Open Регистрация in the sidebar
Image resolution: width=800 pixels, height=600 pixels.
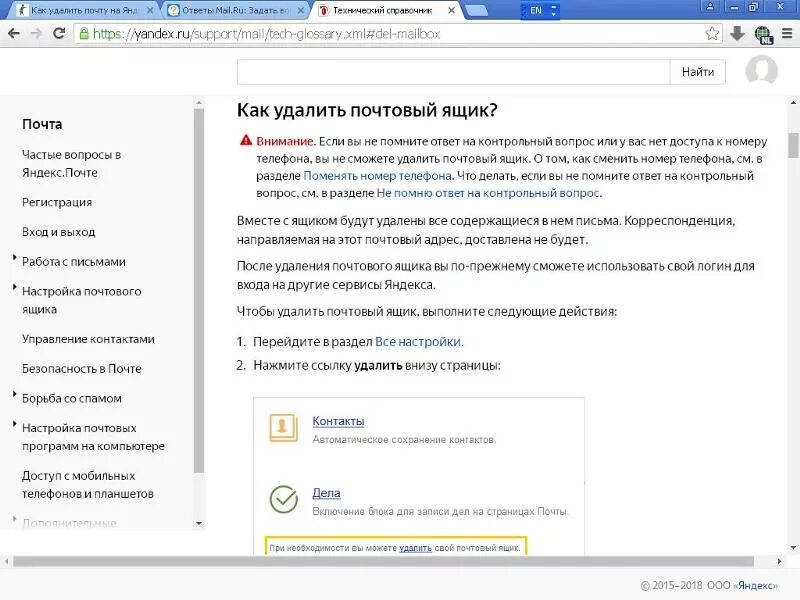pos(57,203)
